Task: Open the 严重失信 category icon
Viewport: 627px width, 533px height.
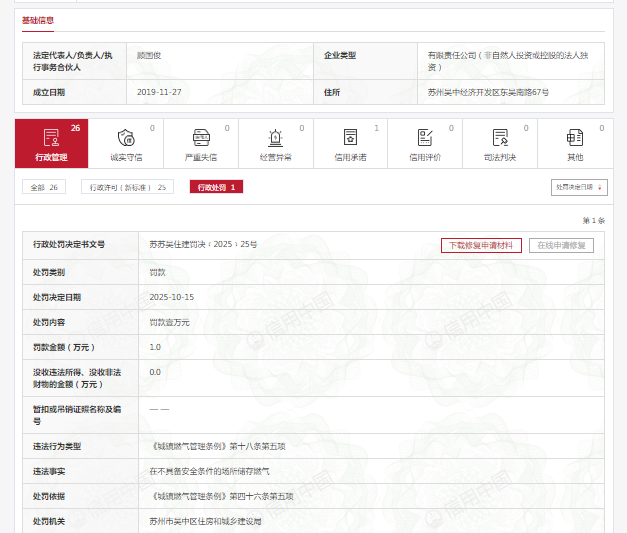Action: [201, 139]
